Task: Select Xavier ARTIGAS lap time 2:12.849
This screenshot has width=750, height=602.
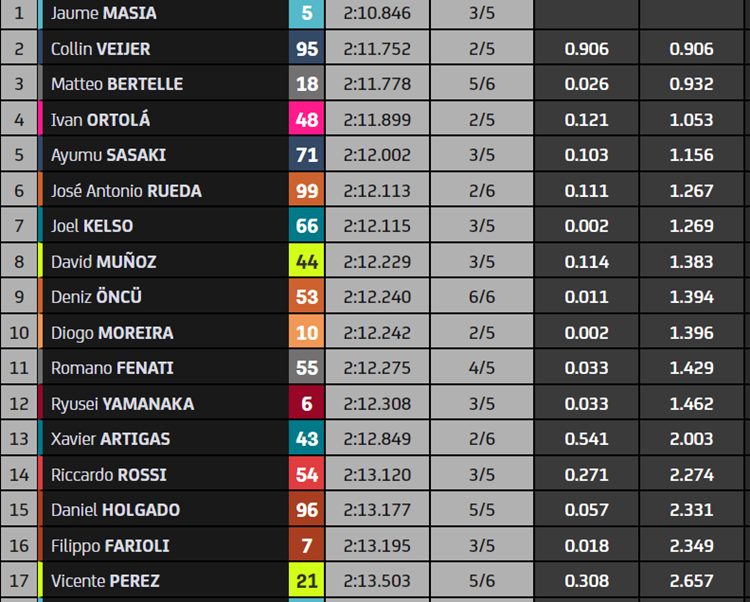Action: [x=377, y=439]
